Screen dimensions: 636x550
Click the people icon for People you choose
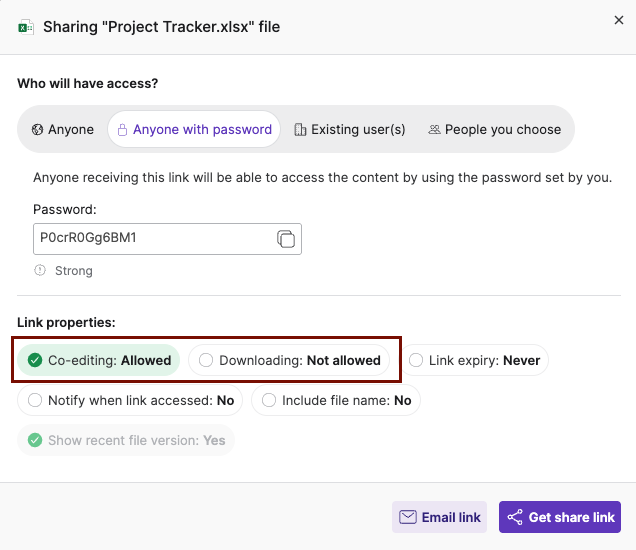[x=434, y=130]
